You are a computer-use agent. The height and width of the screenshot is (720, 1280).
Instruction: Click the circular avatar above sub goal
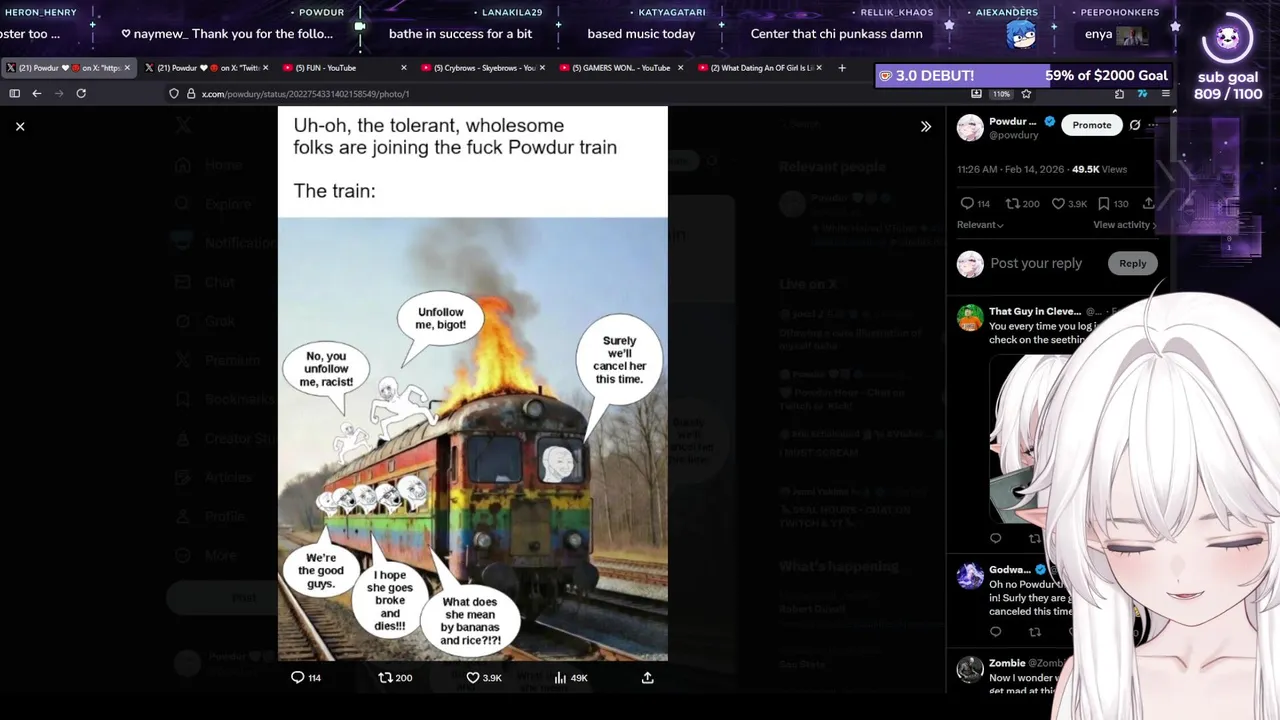1227,39
